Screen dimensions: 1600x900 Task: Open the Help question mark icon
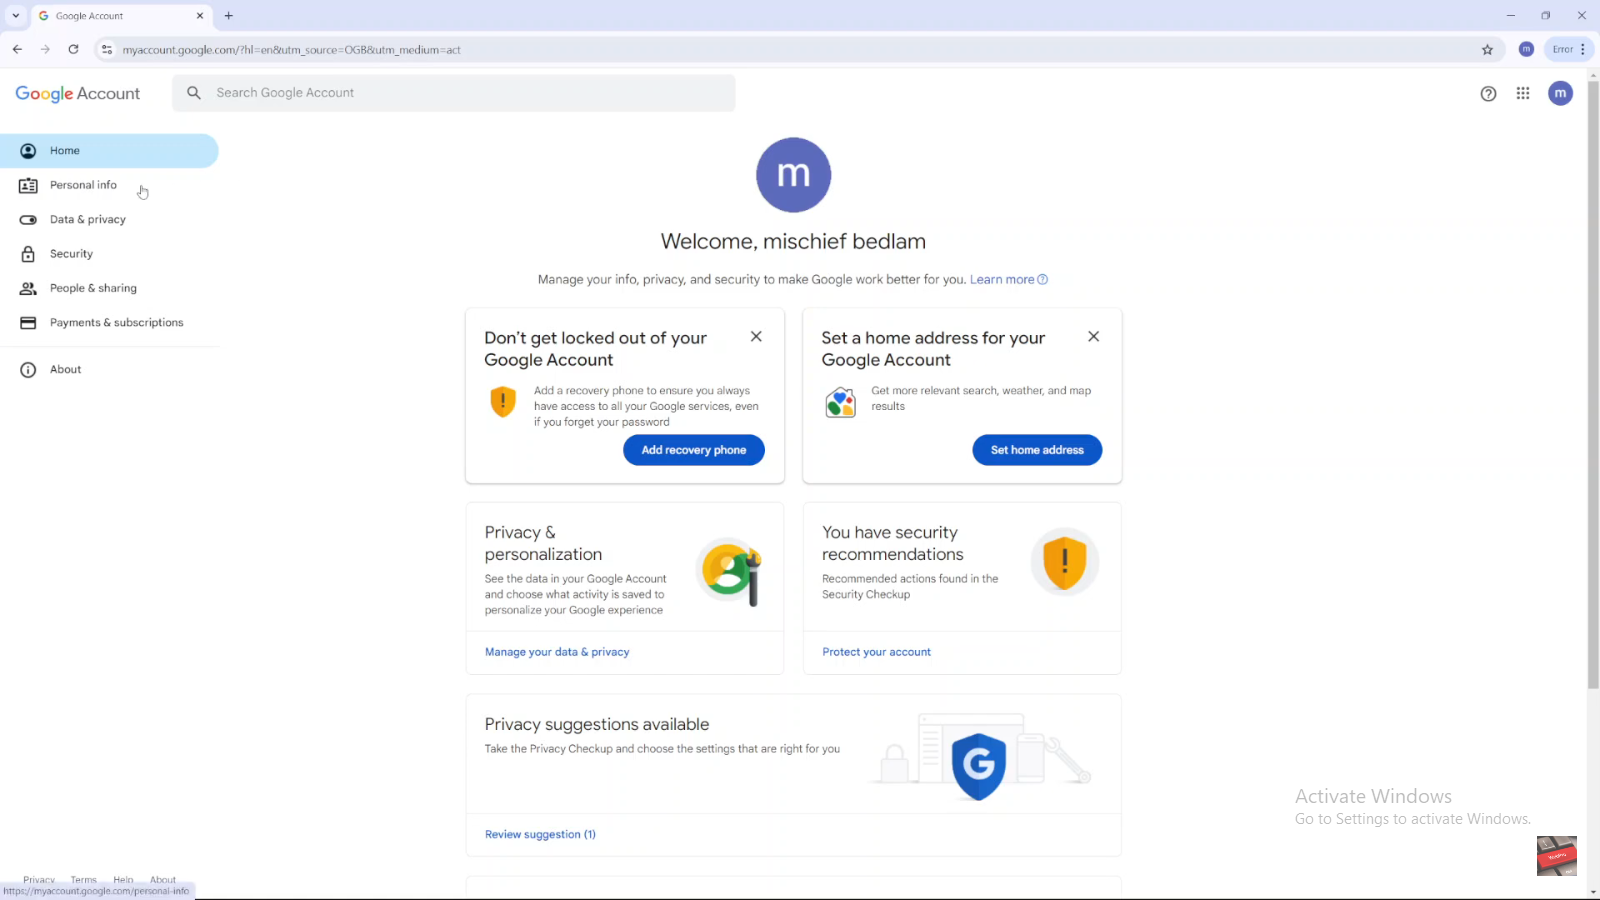1488,94
